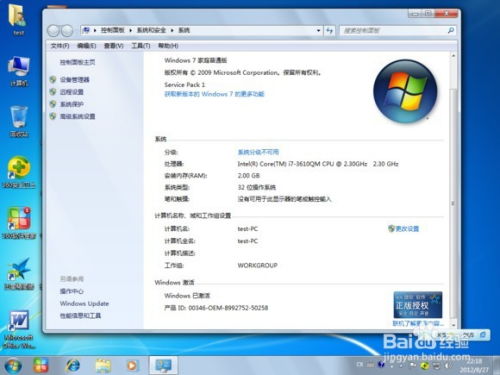Click link to get more Windows 7 features
Screen dimensions: 500x375
click(x=214, y=94)
